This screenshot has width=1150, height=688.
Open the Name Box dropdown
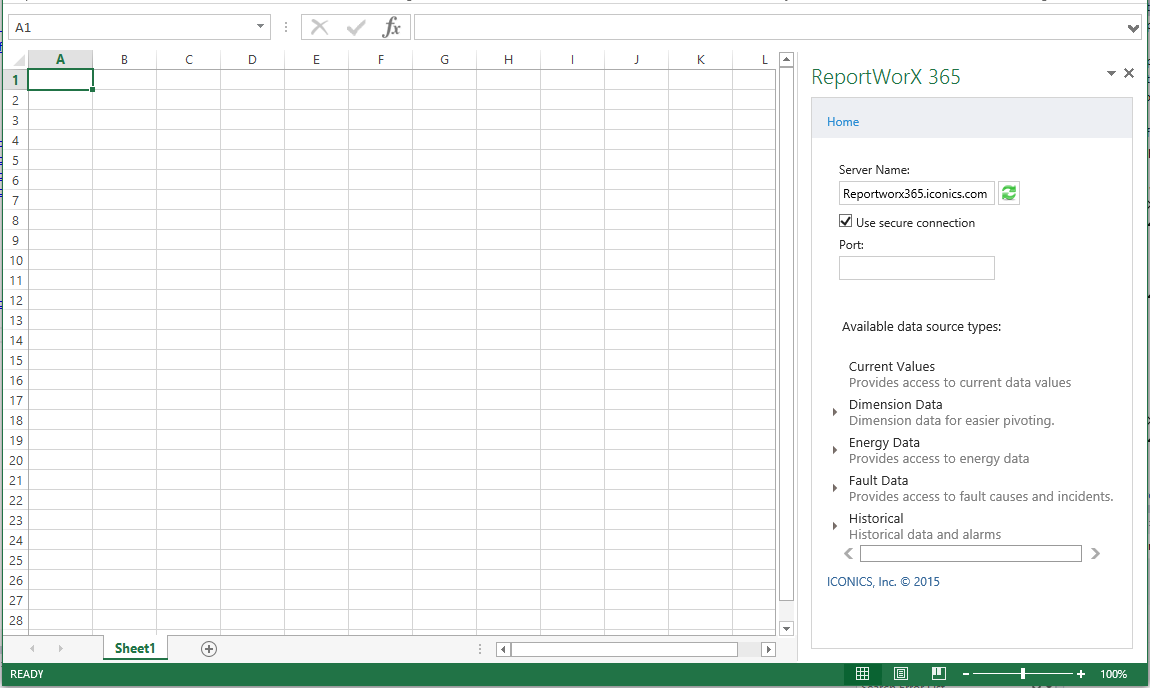(260, 27)
